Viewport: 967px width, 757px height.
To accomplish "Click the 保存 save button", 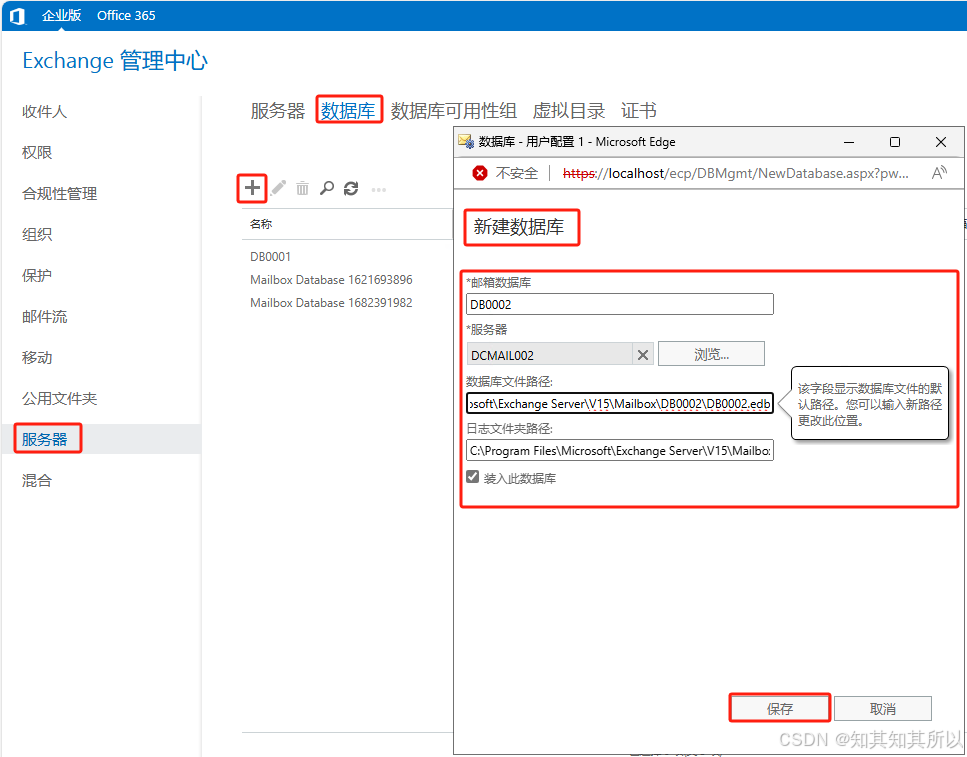I will [x=780, y=708].
